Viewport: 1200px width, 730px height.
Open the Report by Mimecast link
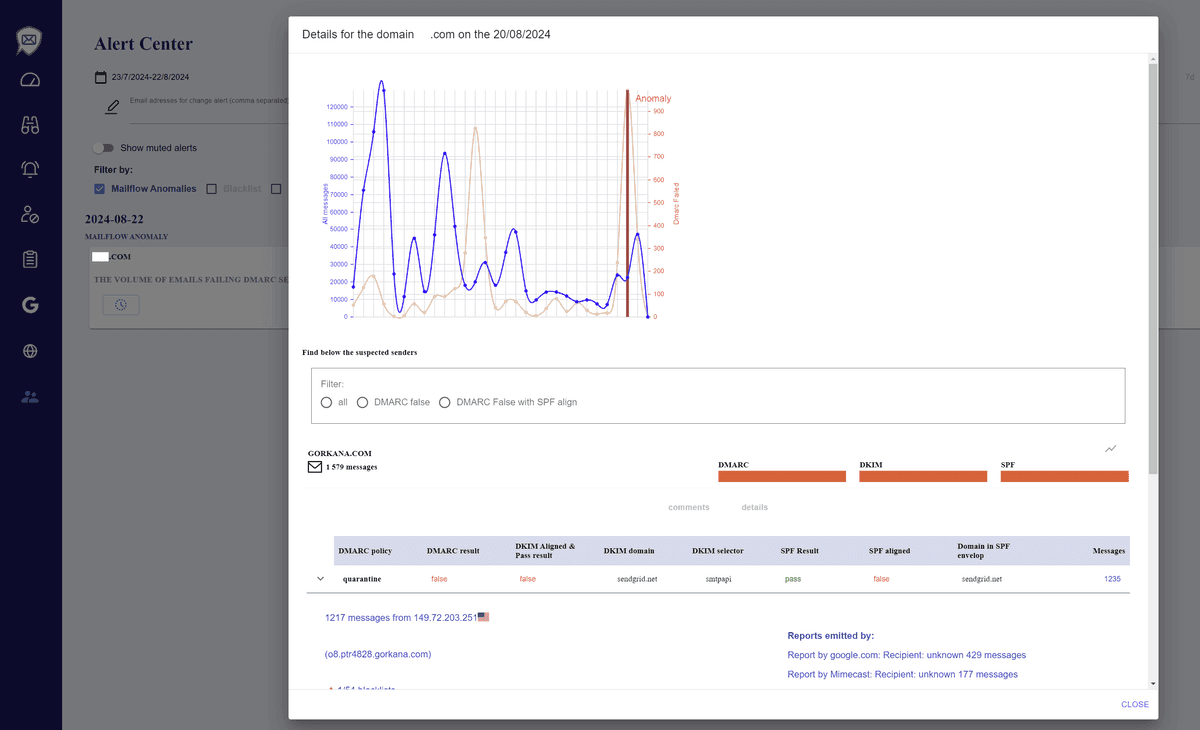(903, 674)
